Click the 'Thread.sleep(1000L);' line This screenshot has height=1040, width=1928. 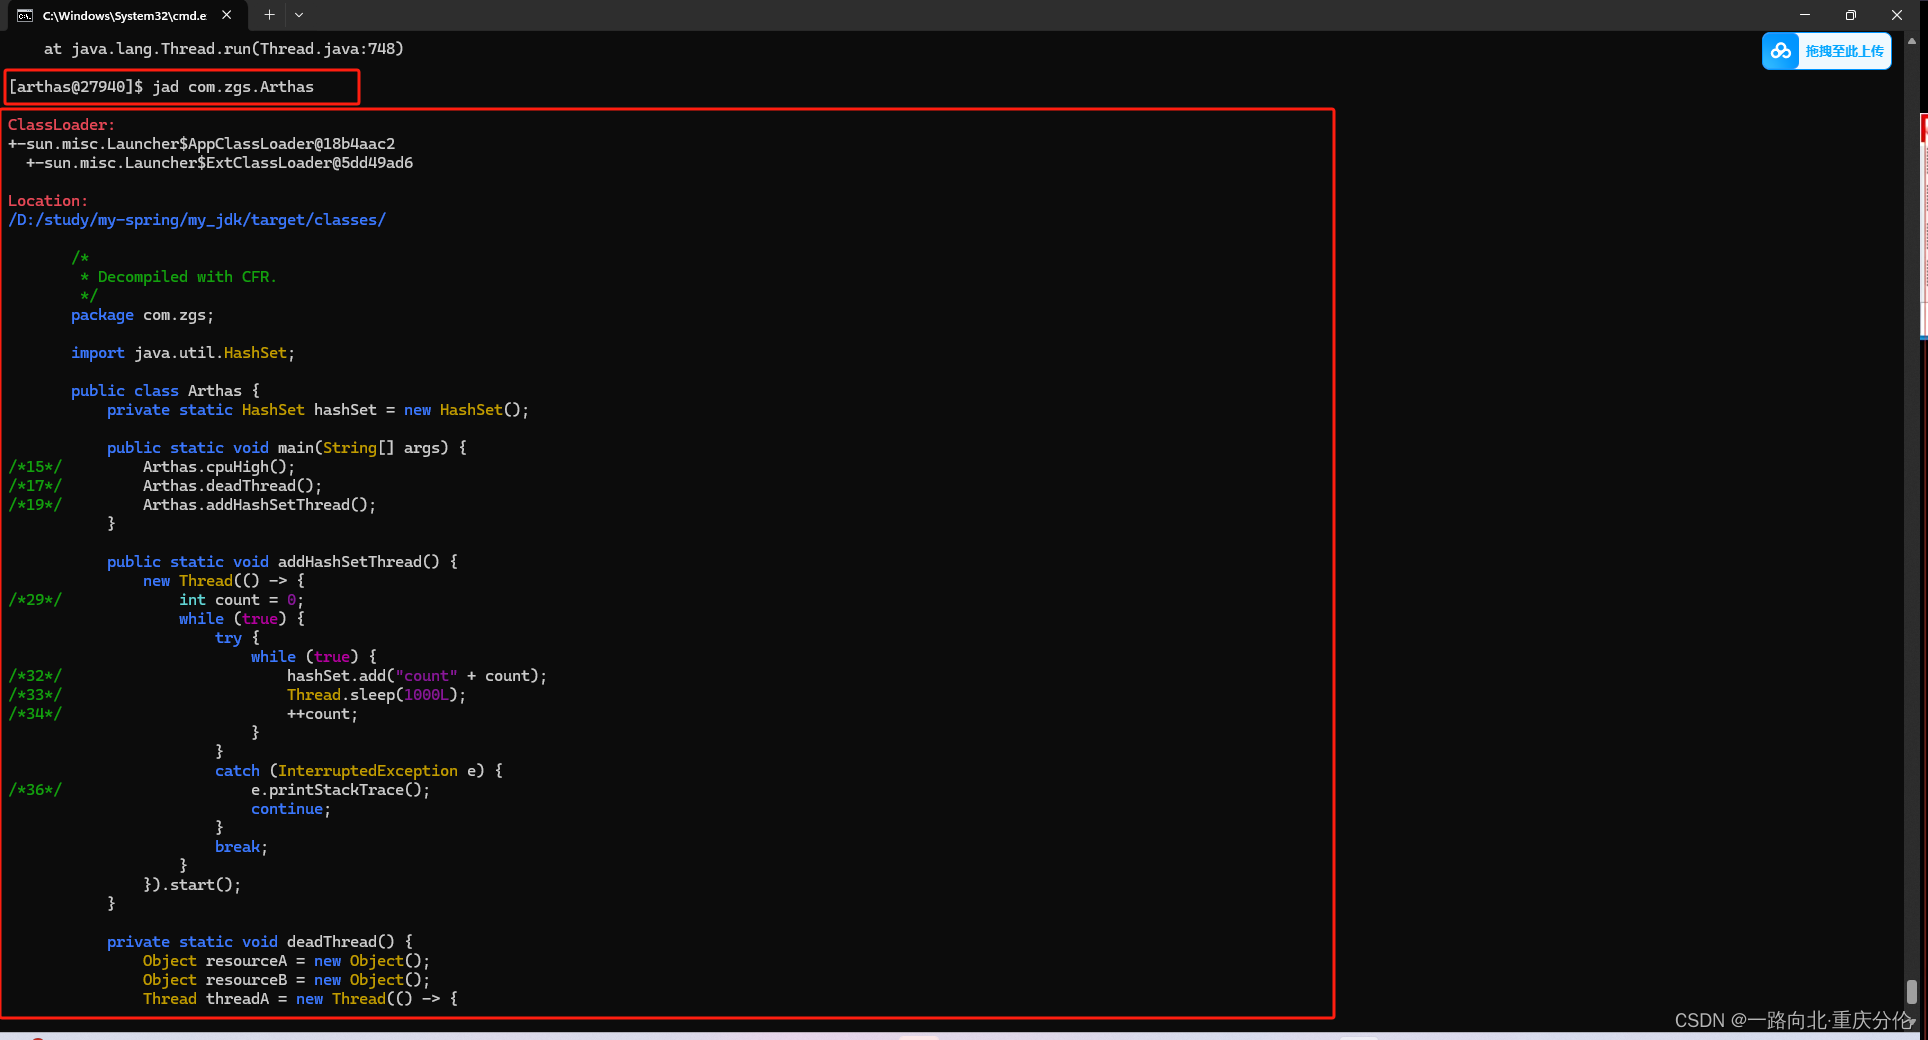(x=376, y=695)
